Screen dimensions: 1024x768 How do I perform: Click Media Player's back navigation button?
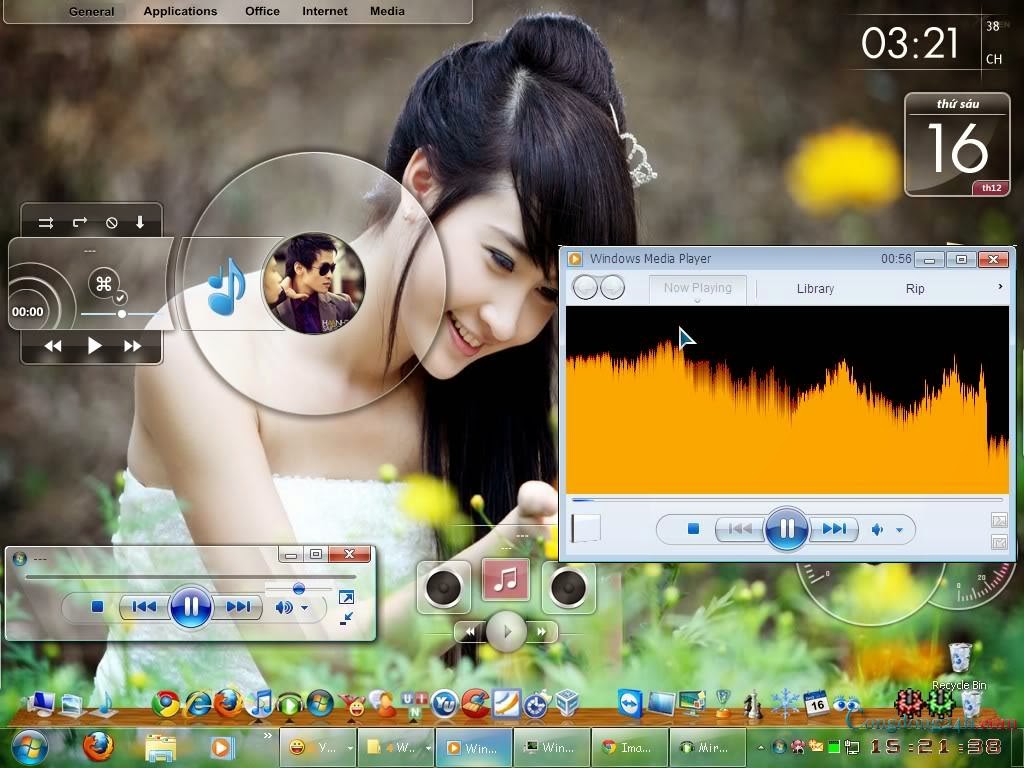point(585,287)
